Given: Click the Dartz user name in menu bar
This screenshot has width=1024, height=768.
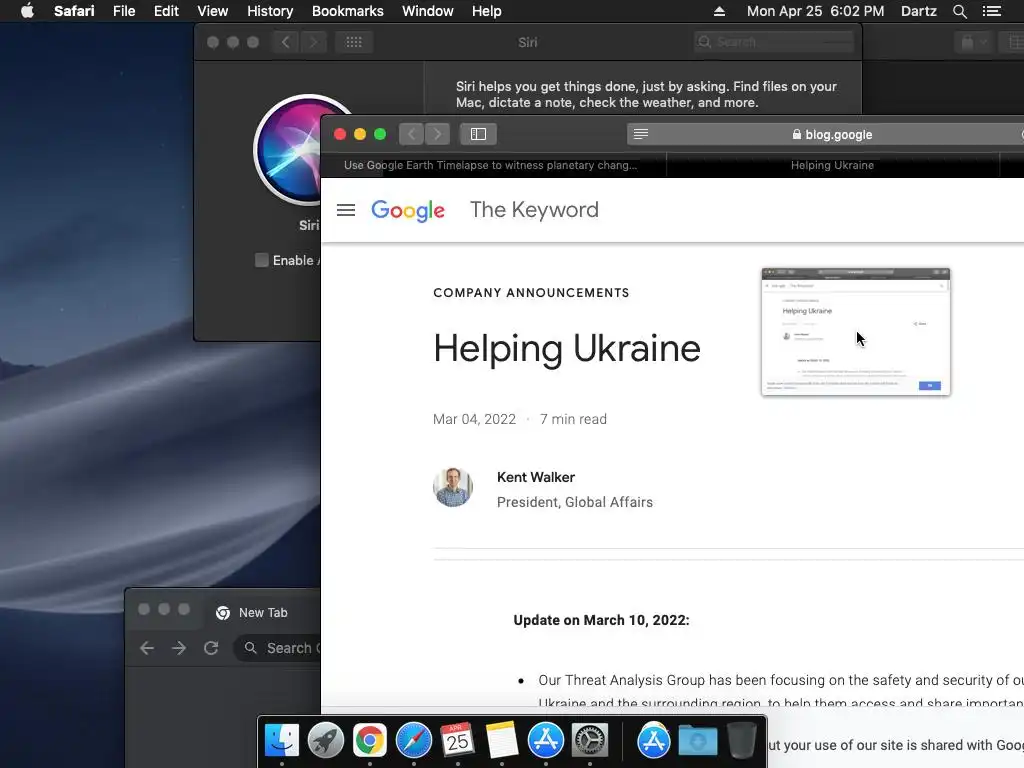Looking at the screenshot, I should (x=918, y=11).
